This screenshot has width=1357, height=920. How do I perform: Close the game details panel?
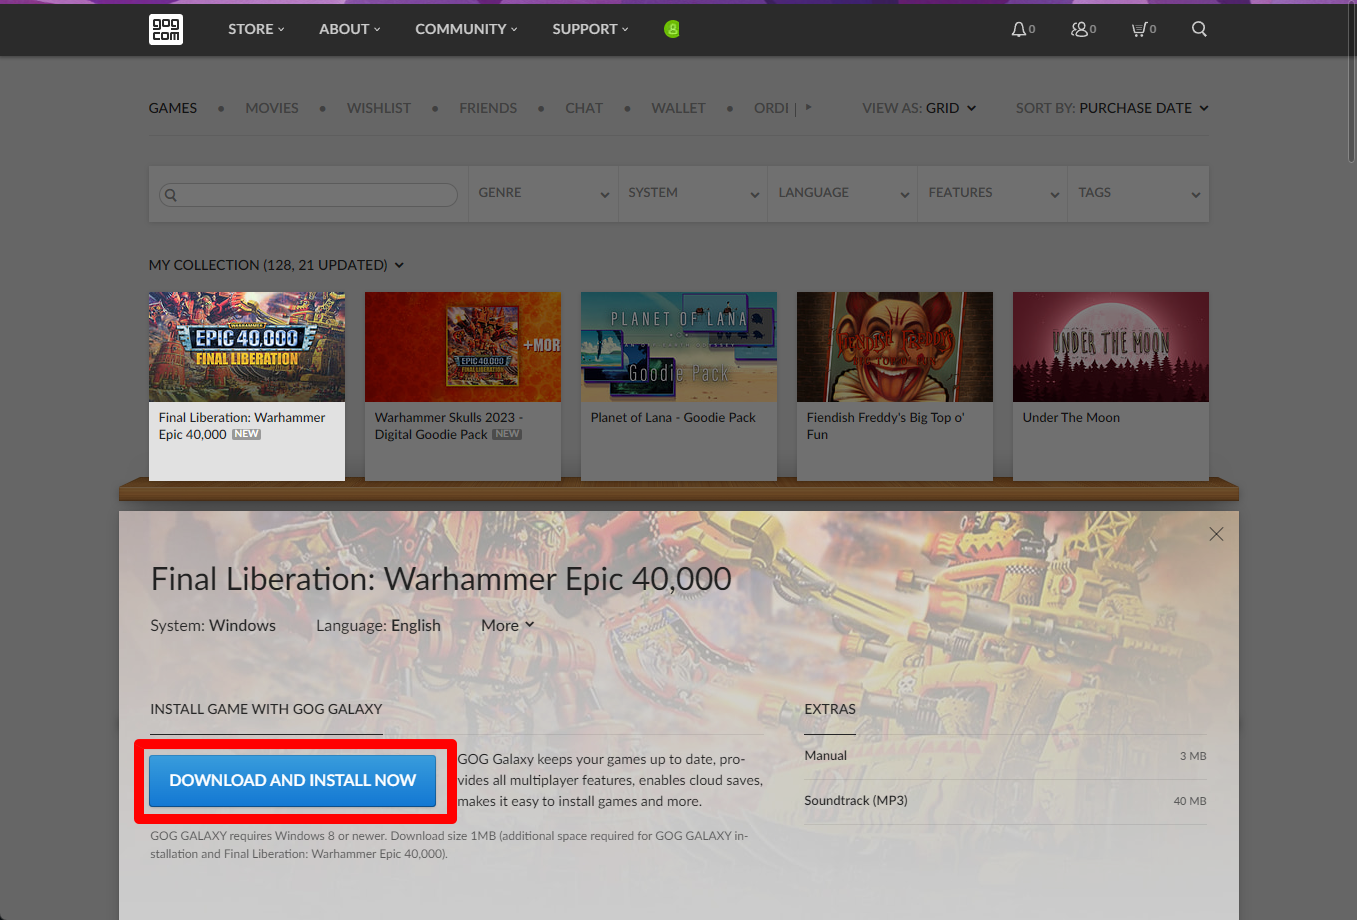click(1216, 534)
